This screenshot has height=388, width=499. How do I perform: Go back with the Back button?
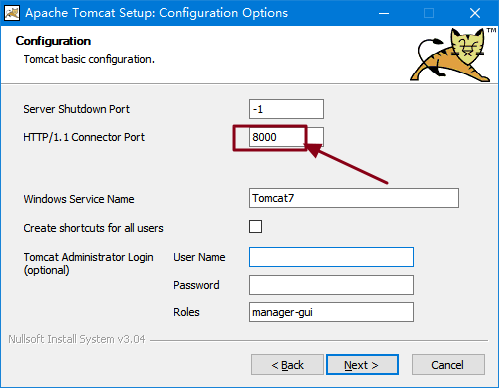[287, 365]
